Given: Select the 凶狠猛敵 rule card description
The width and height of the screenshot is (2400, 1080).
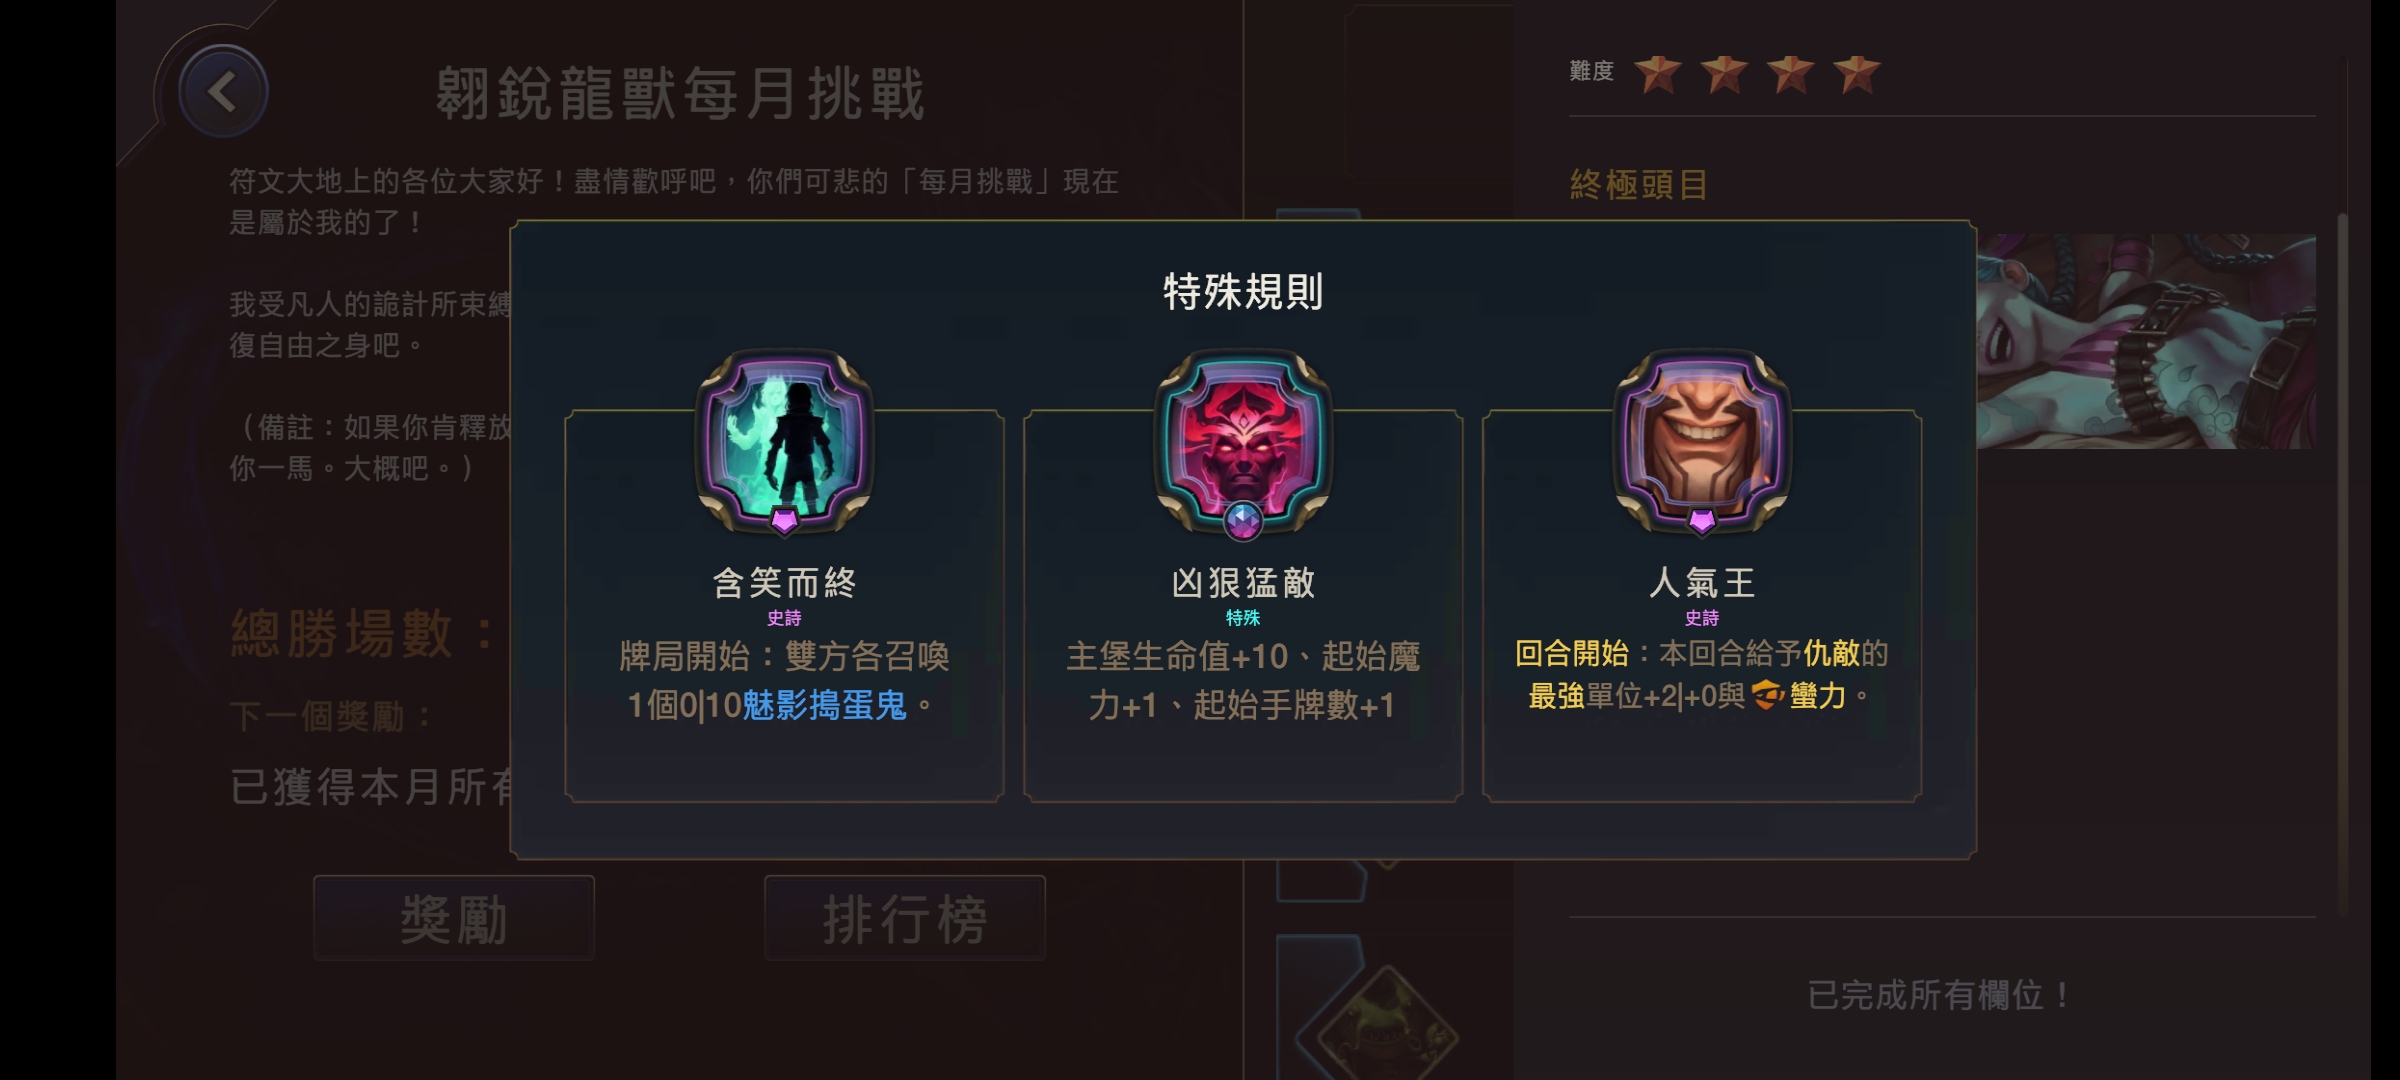Looking at the screenshot, I should tap(1243, 681).
